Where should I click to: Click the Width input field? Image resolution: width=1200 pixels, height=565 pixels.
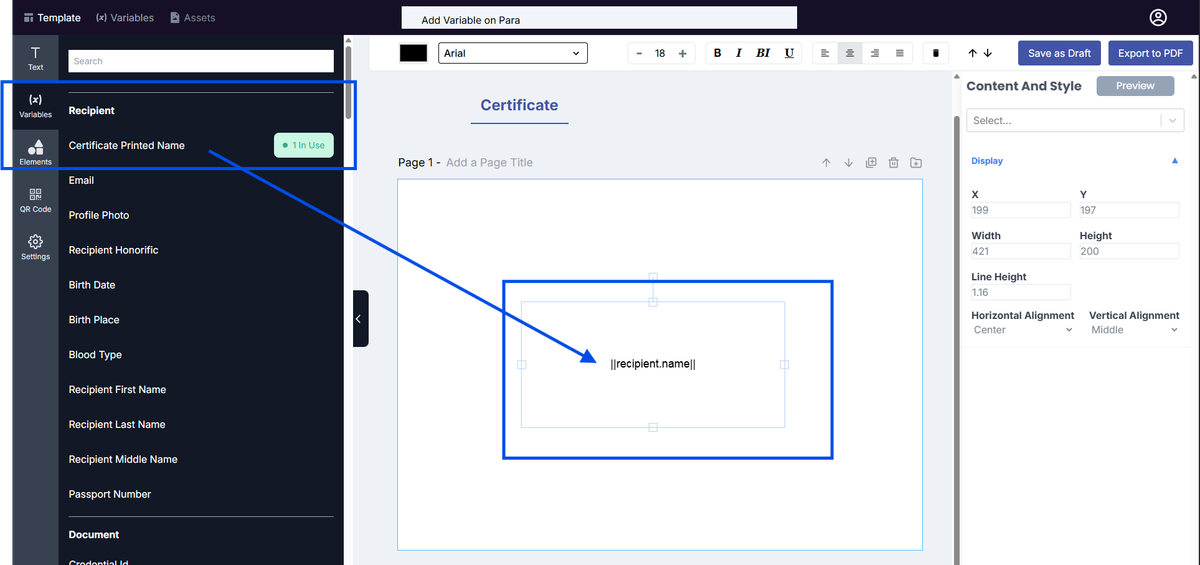[x=1021, y=251]
